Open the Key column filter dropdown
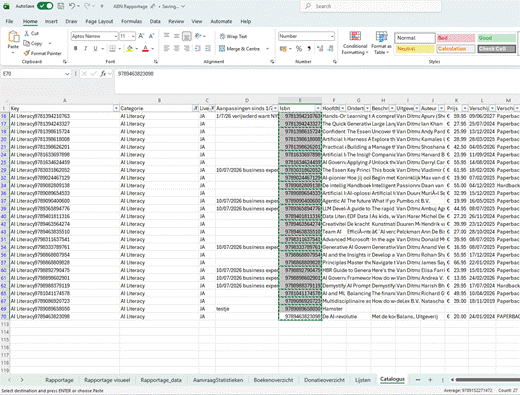 point(116,108)
